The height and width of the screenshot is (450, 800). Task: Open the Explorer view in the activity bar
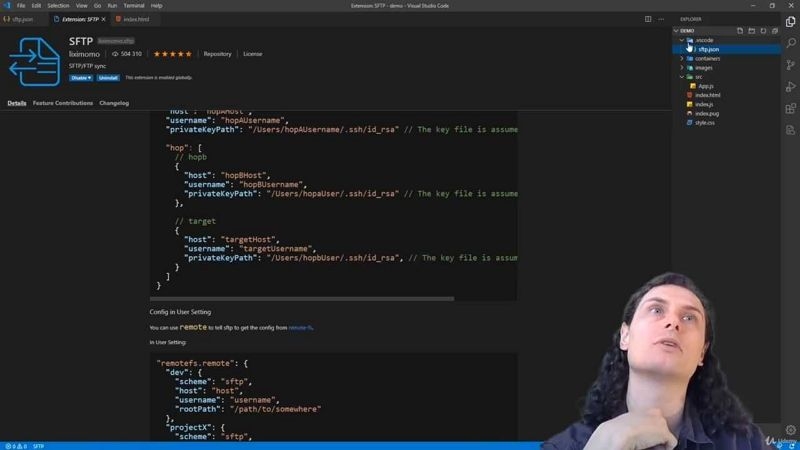(x=790, y=21)
